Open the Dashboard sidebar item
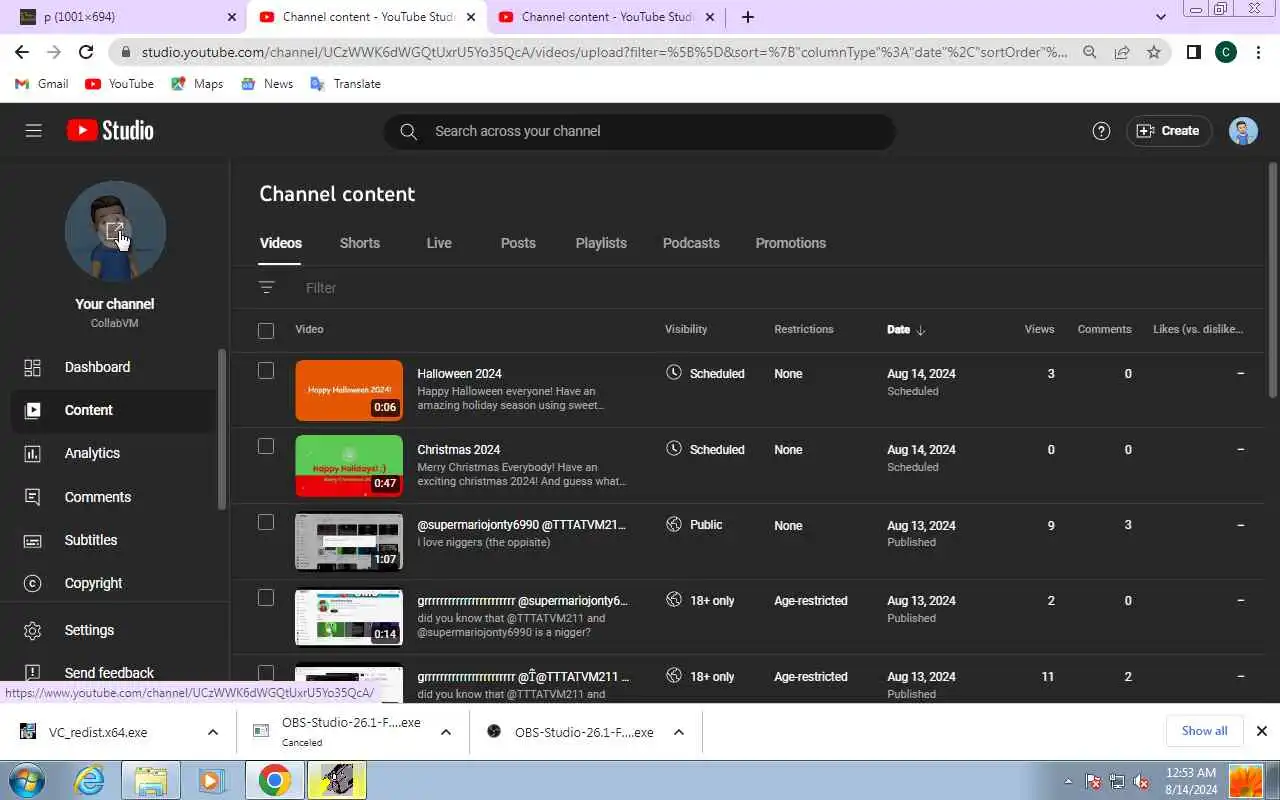The width and height of the screenshot is (1280, 800). click(x=115, y=367)
